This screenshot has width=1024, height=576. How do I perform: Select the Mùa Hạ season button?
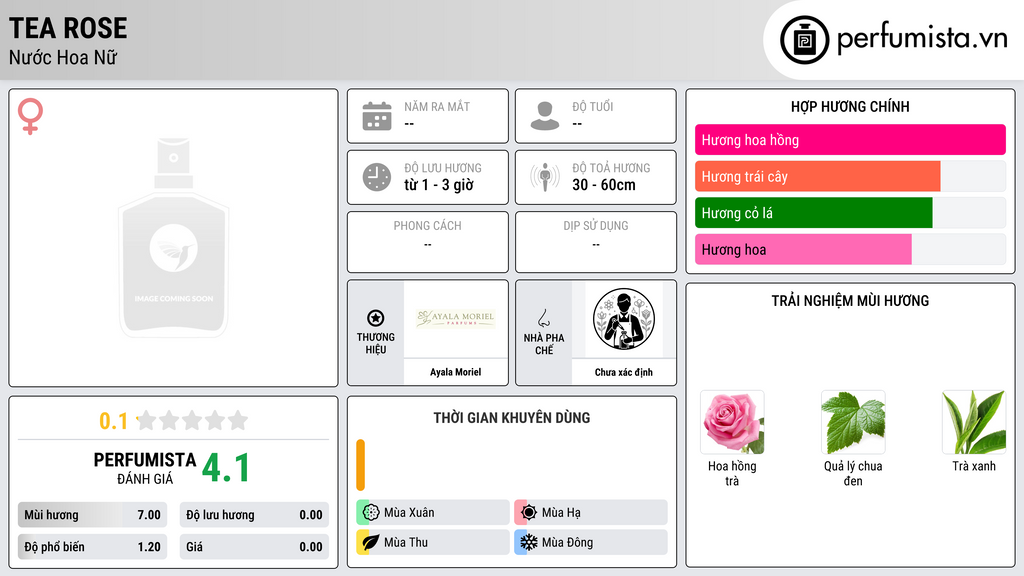pos(591,513)
